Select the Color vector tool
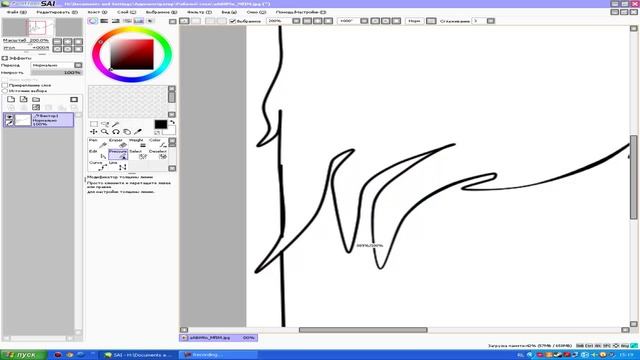The height and width of the screenshot is (360, 640). (x=158, y=143)
